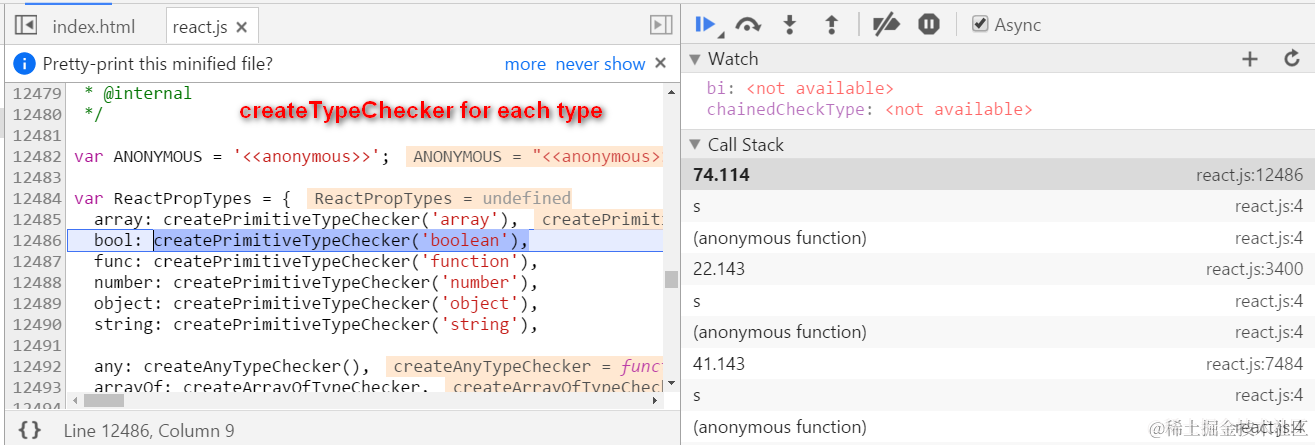The height and width of the screenshot is (445, 1315).
Task: Click the horizontal scrollbar thumb in code editor
Action: click(104, 401)
